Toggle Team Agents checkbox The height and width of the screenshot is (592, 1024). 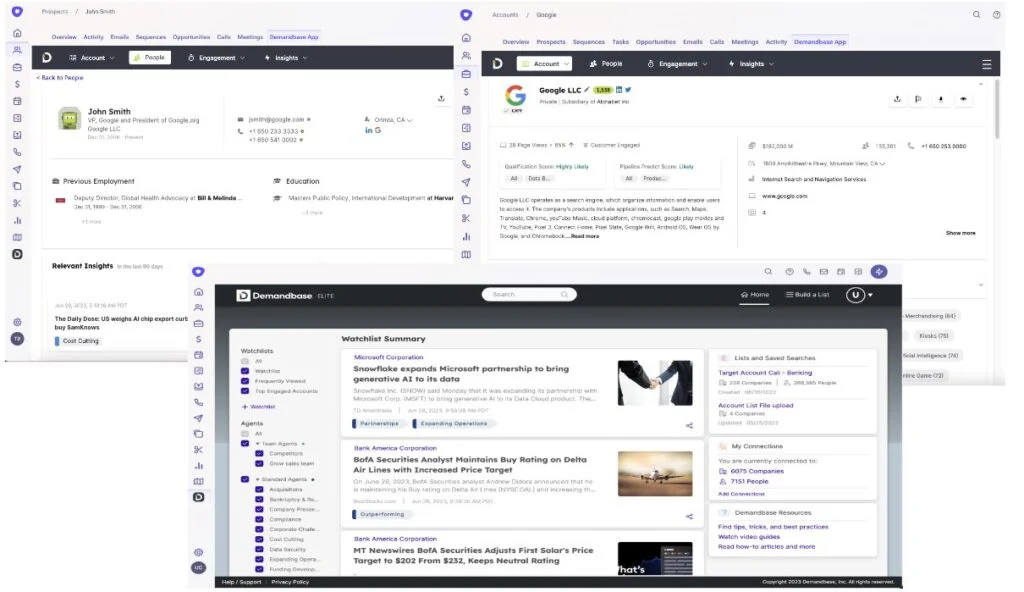245,443
